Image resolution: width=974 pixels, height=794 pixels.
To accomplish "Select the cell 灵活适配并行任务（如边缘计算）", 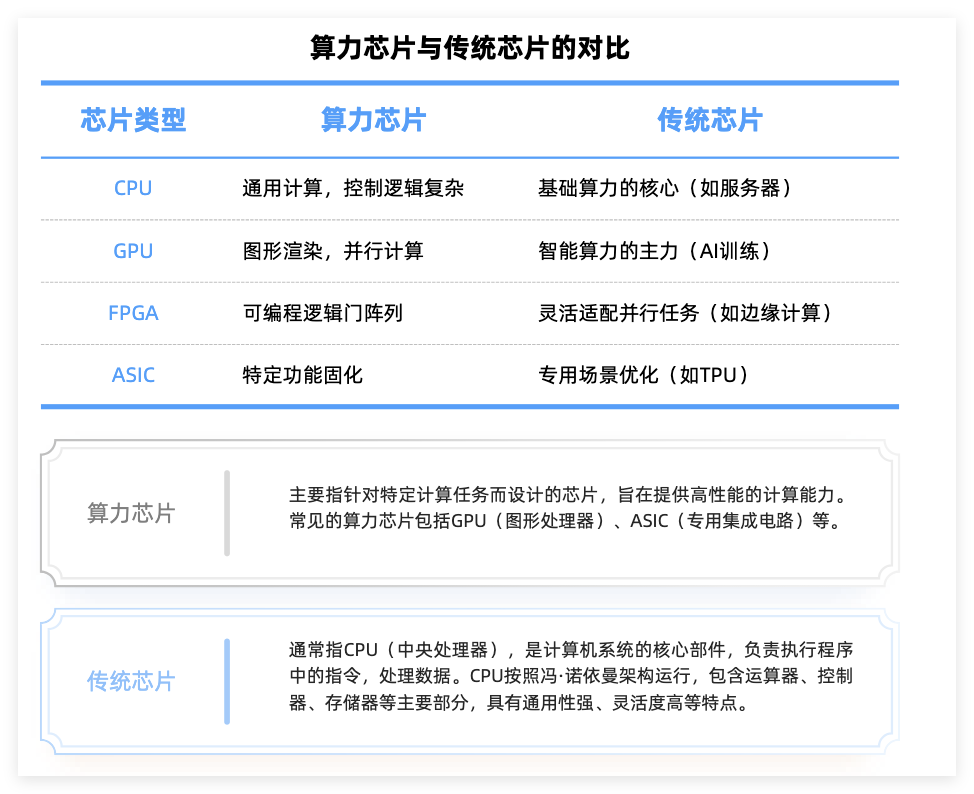I will point(685,313).
